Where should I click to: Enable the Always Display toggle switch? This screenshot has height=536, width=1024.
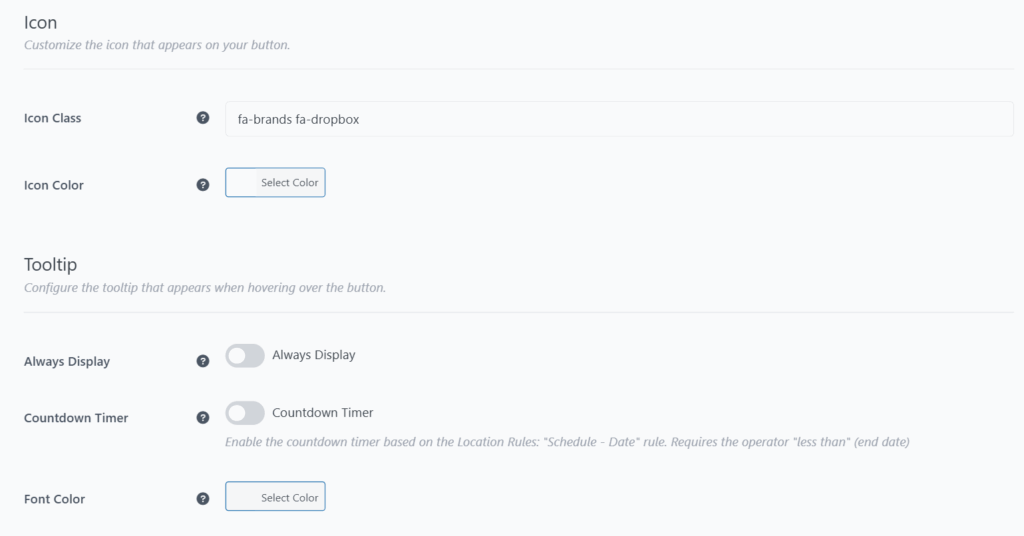coord(245,356)
